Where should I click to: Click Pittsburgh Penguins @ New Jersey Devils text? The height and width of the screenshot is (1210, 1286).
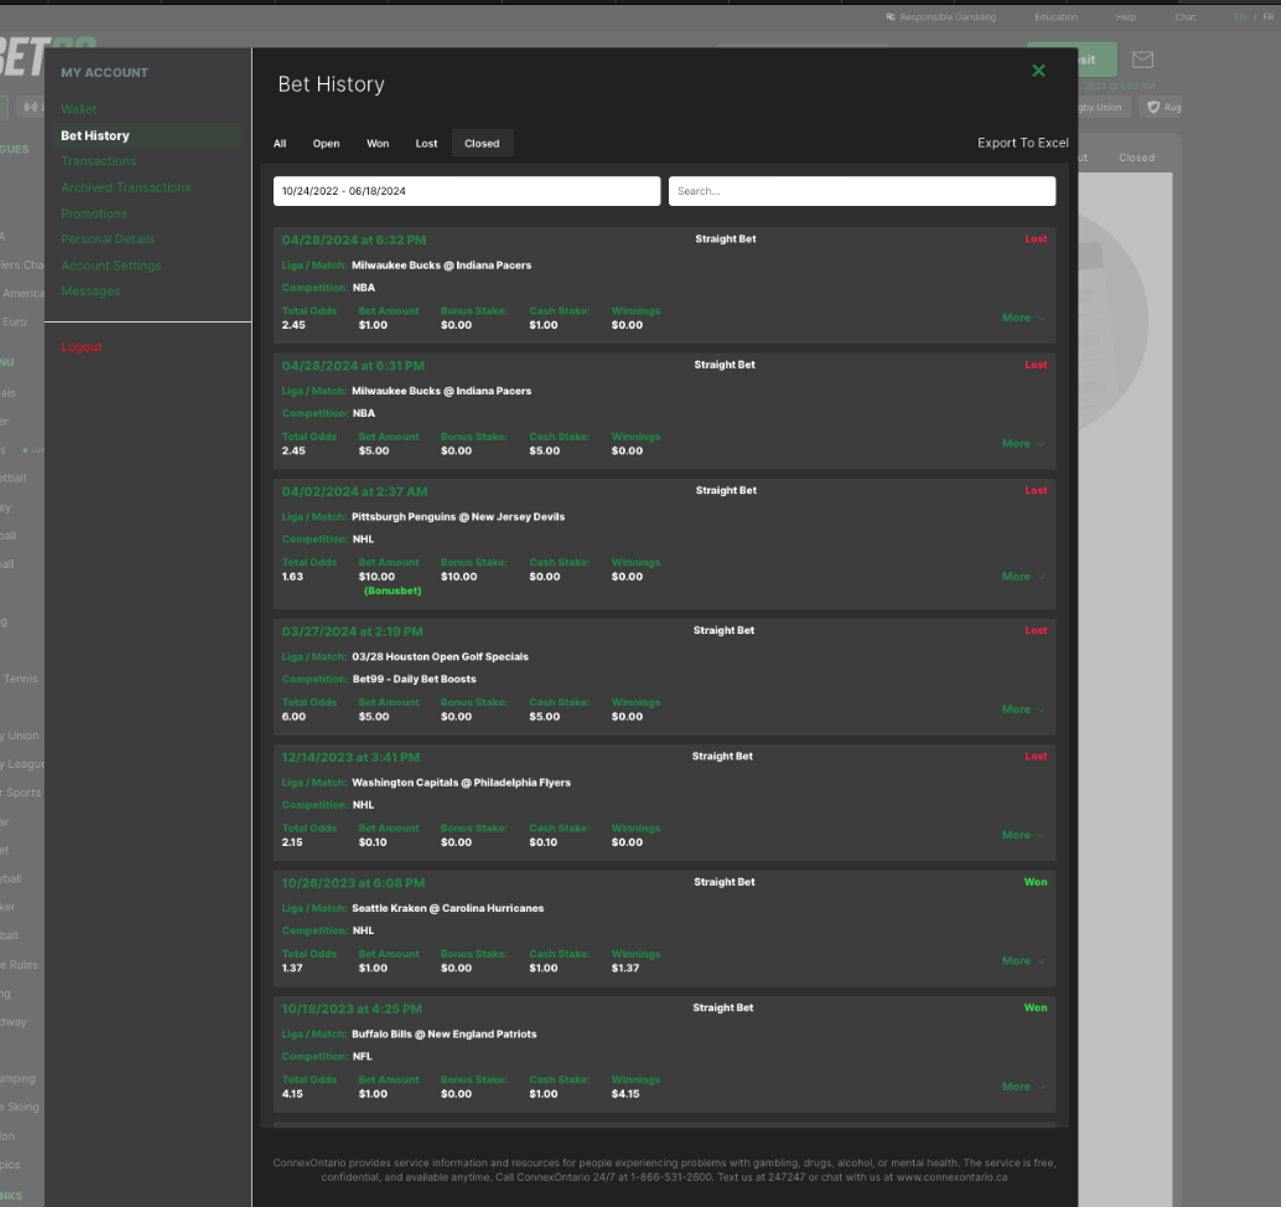coord(460,518)
